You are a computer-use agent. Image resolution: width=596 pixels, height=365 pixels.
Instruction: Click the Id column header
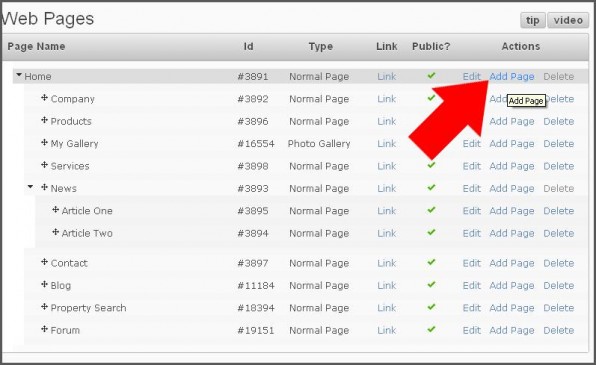(248, 46)
